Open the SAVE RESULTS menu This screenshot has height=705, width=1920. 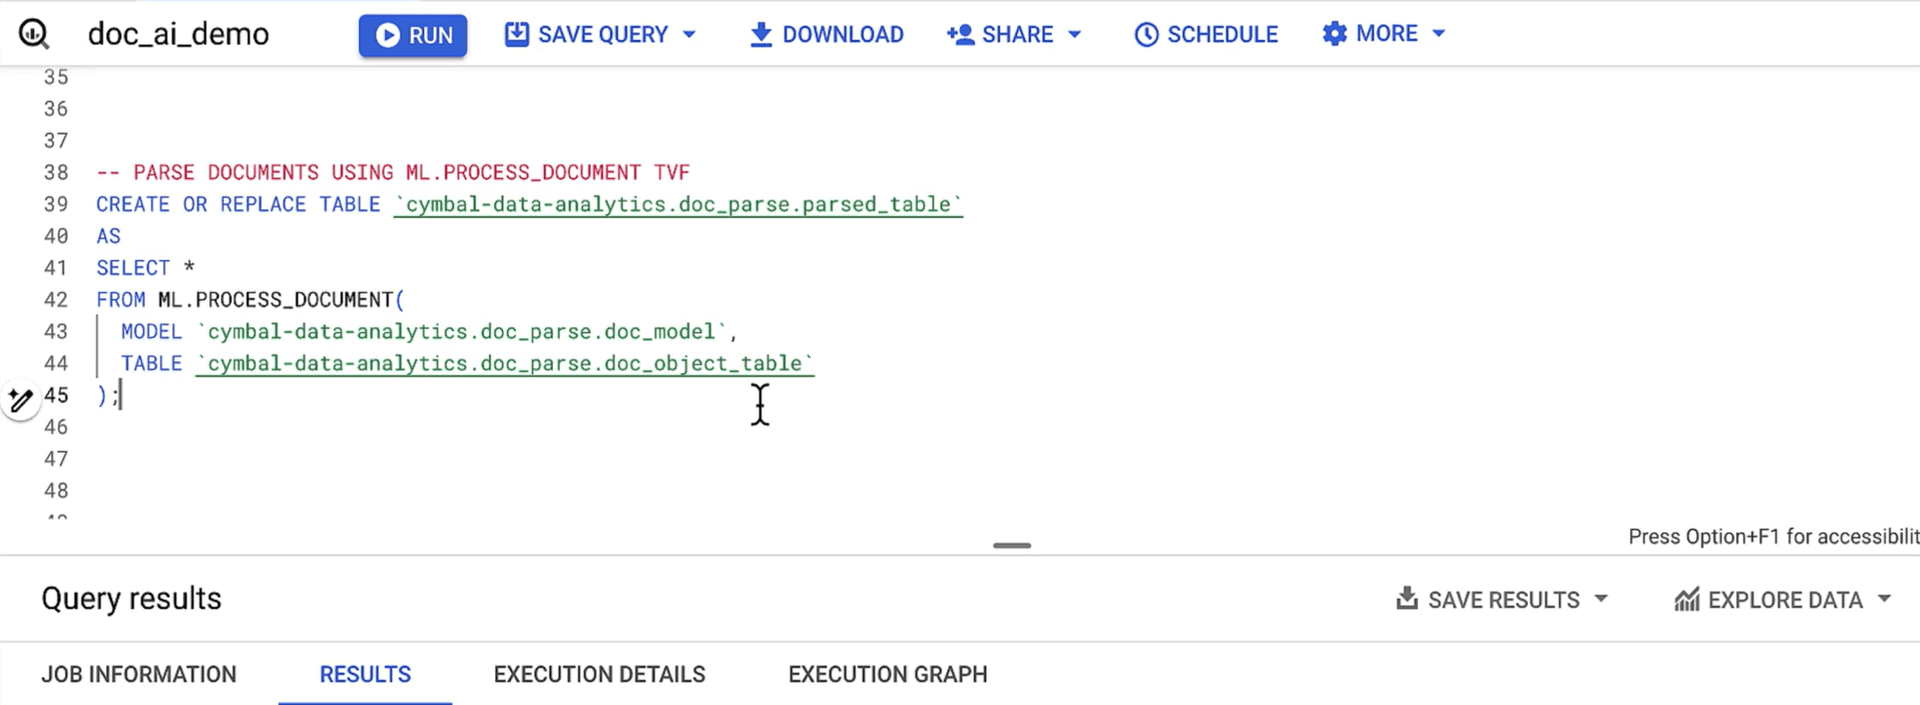pyautogui.click(x=1503, y=599)
